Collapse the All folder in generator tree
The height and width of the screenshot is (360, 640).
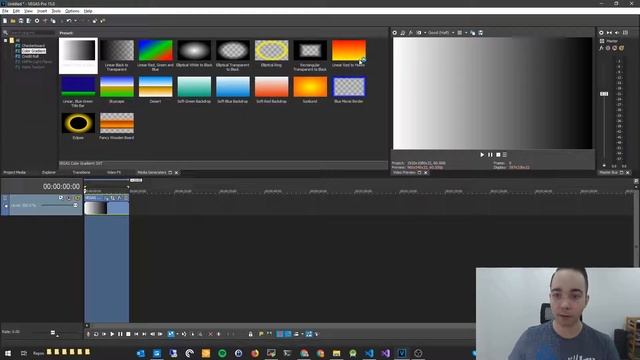pyautogui.click(x=5, y=40)
